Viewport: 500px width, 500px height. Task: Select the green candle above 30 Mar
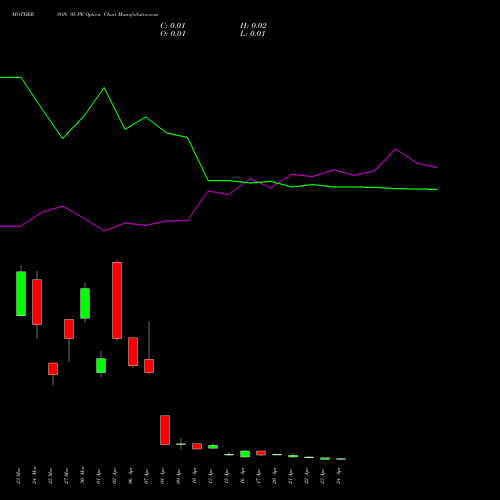85,303
